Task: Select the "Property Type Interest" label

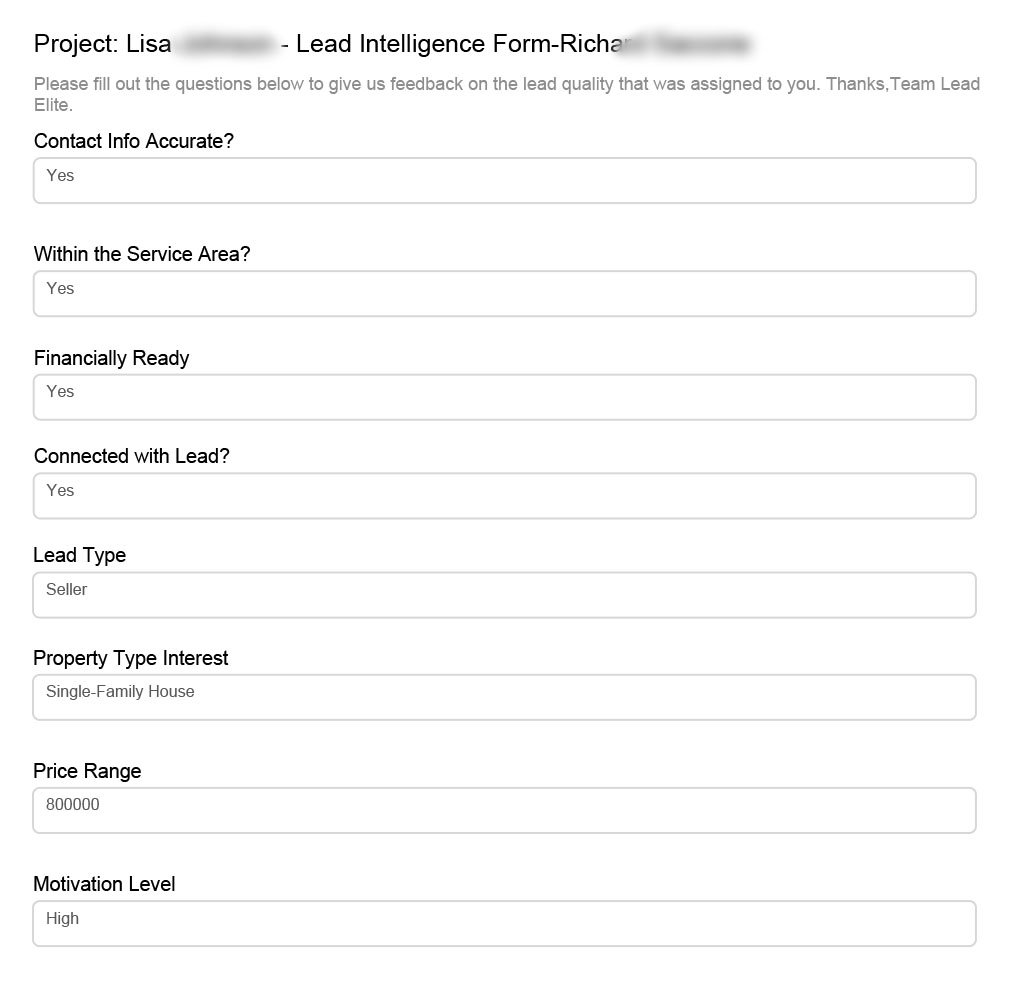Action: (131, 658)
